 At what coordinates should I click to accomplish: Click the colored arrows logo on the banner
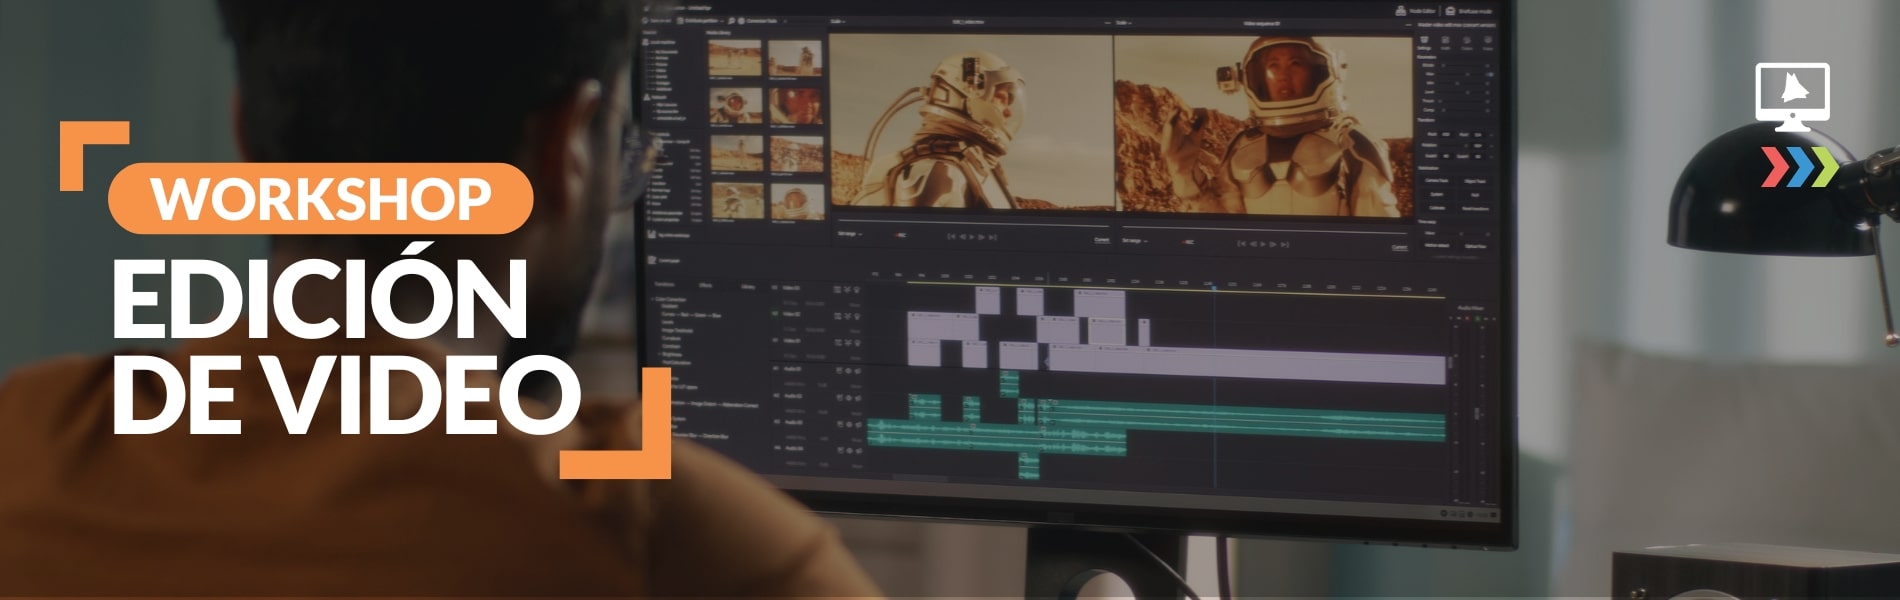[x=1799, y=167]
